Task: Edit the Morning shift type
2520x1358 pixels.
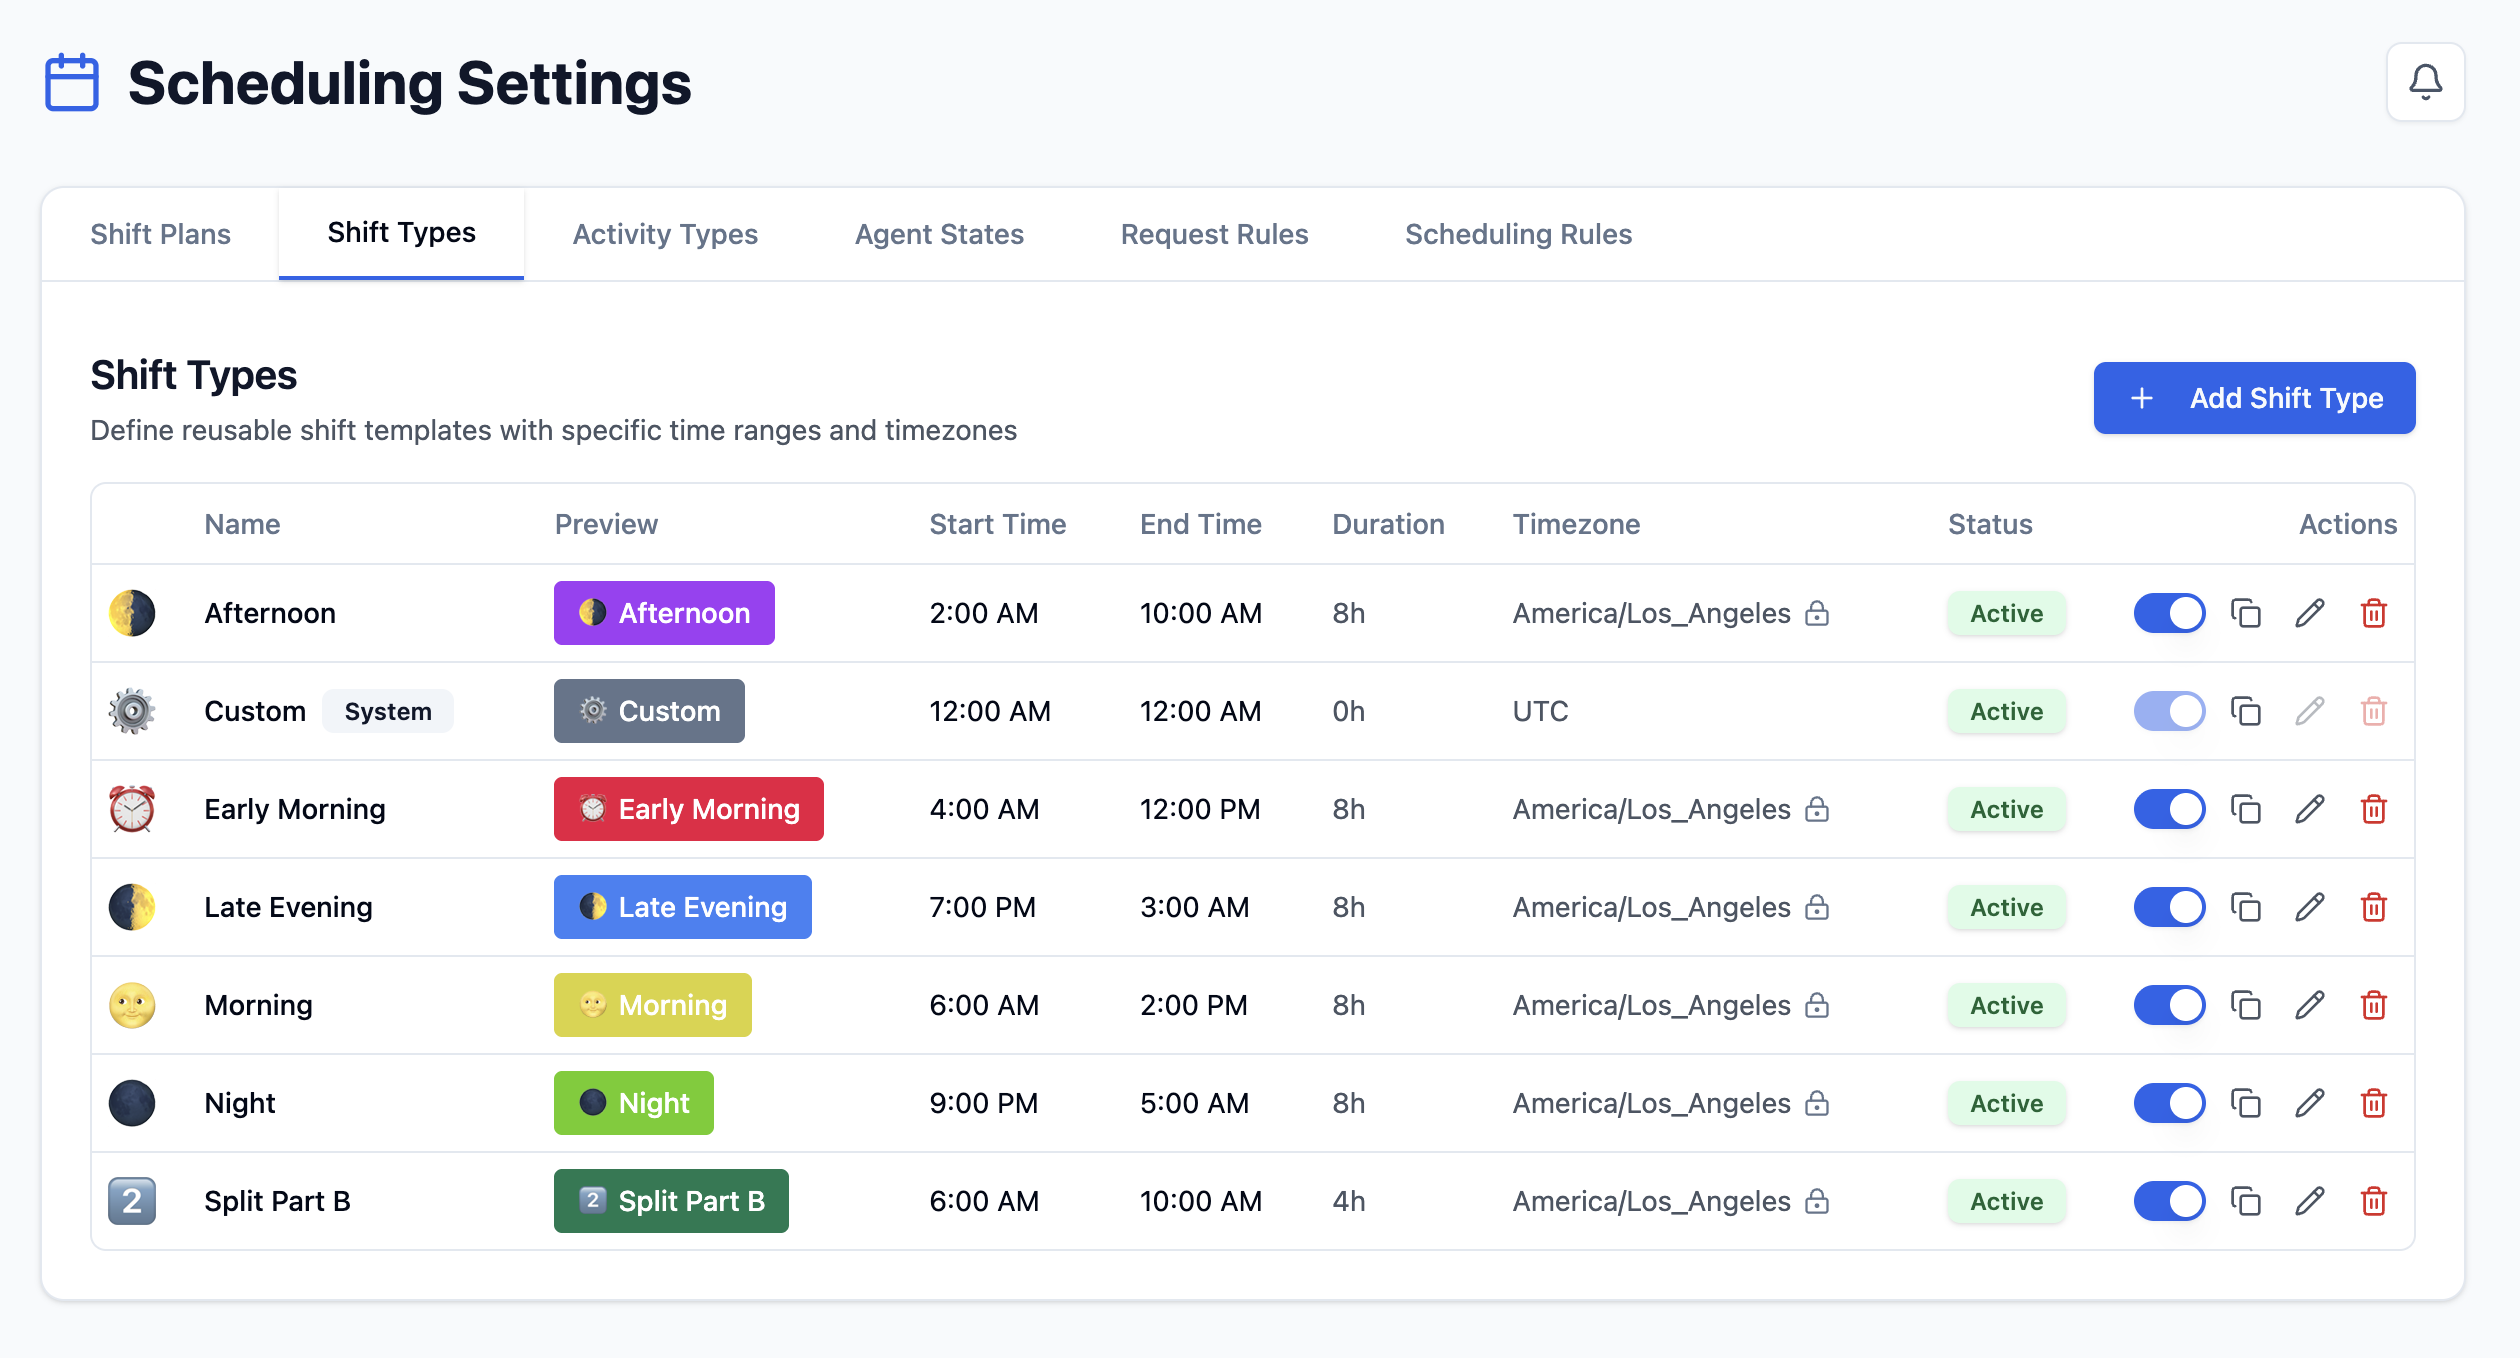Action: (x=2310, y=1005)
